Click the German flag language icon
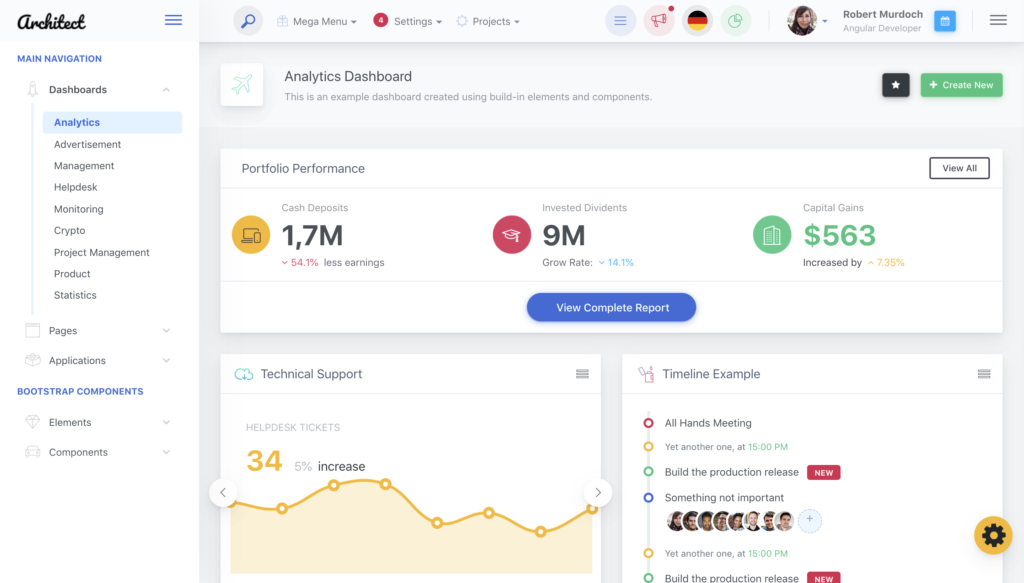Image resolution: width=1024 pixels, height=583 pixels. [697, 21]
